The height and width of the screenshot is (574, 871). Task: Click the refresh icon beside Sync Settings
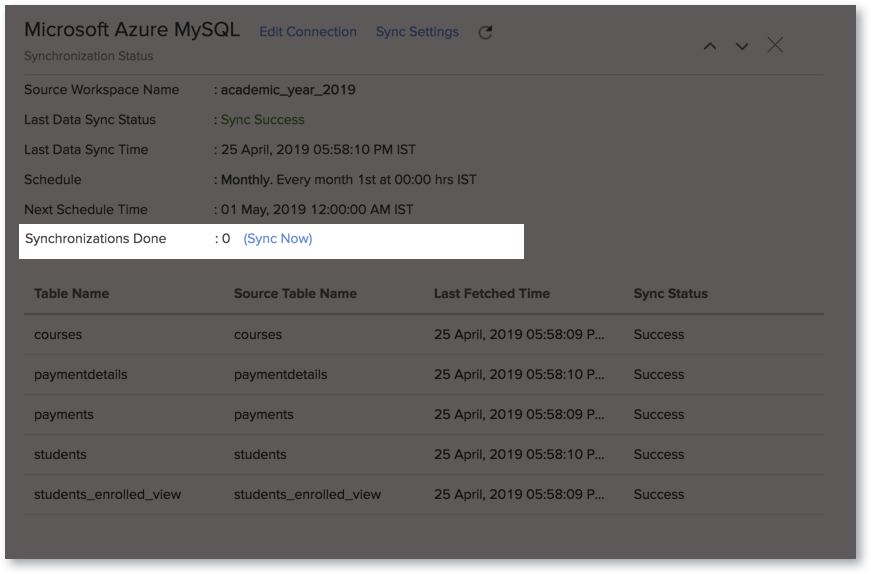485,32
